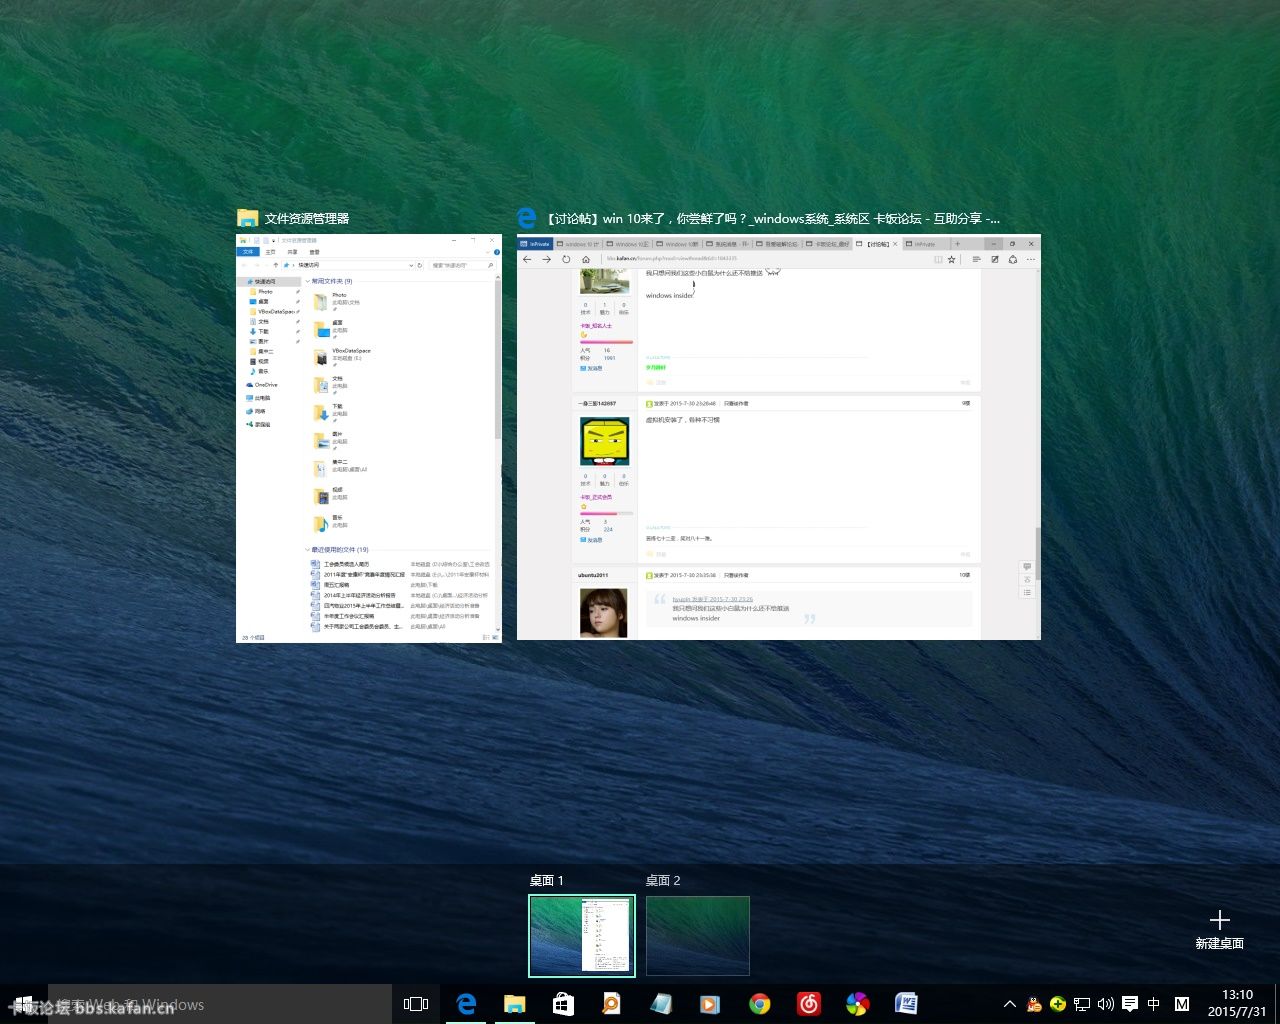The width and height of the screenshot is (1280, 1024).
Task: Open the QQ penguin tray icon
Action: pyautogui.click(x=1034, y=1004)
